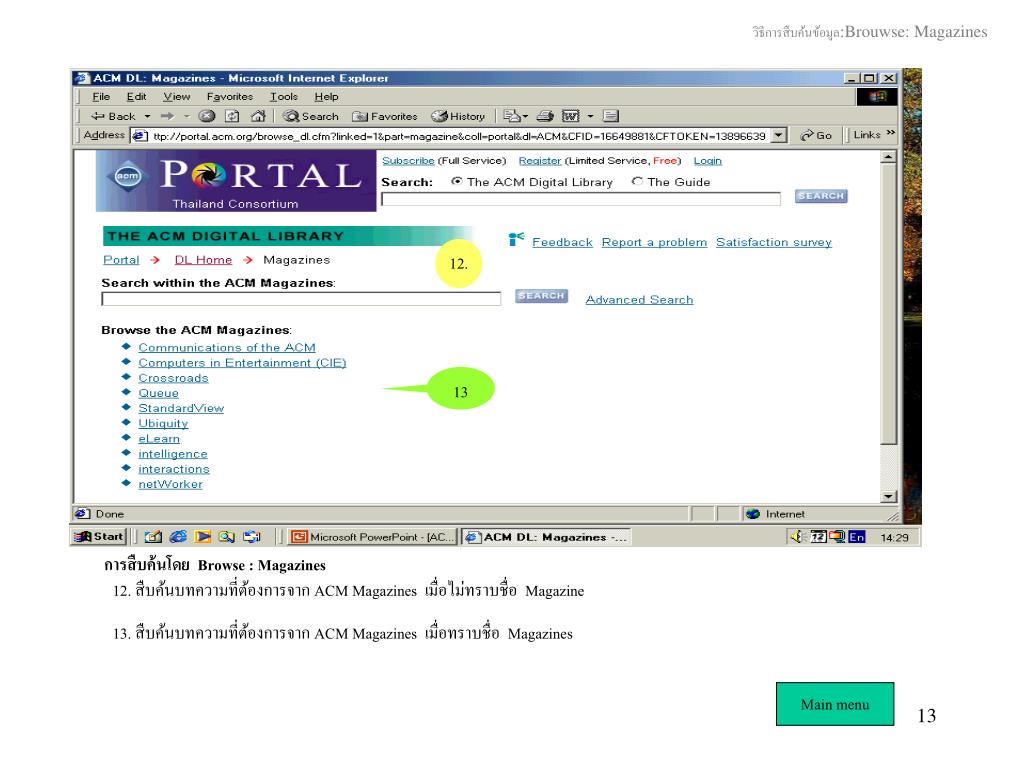This screenshot has height=768, width=1024.
Task: Open Communications of the ACM
Action: (x=227, y=347)
